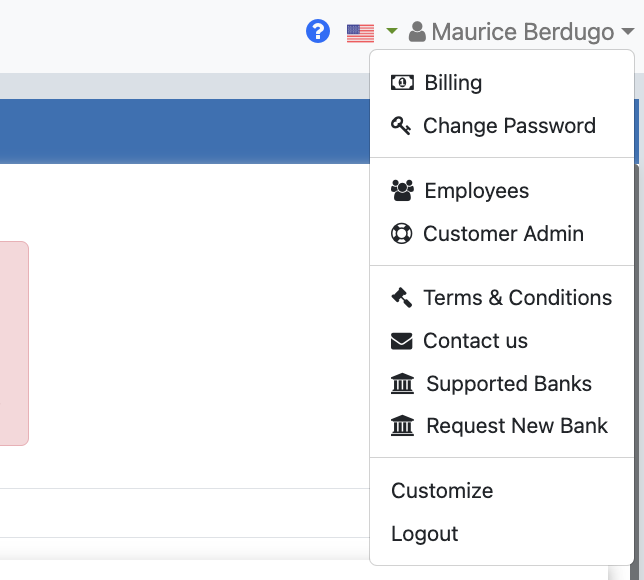Image resolution: width=644 pixels, height=580 pixels.
Task: Open the Billing menu item
Action: [x=453, y=83]
